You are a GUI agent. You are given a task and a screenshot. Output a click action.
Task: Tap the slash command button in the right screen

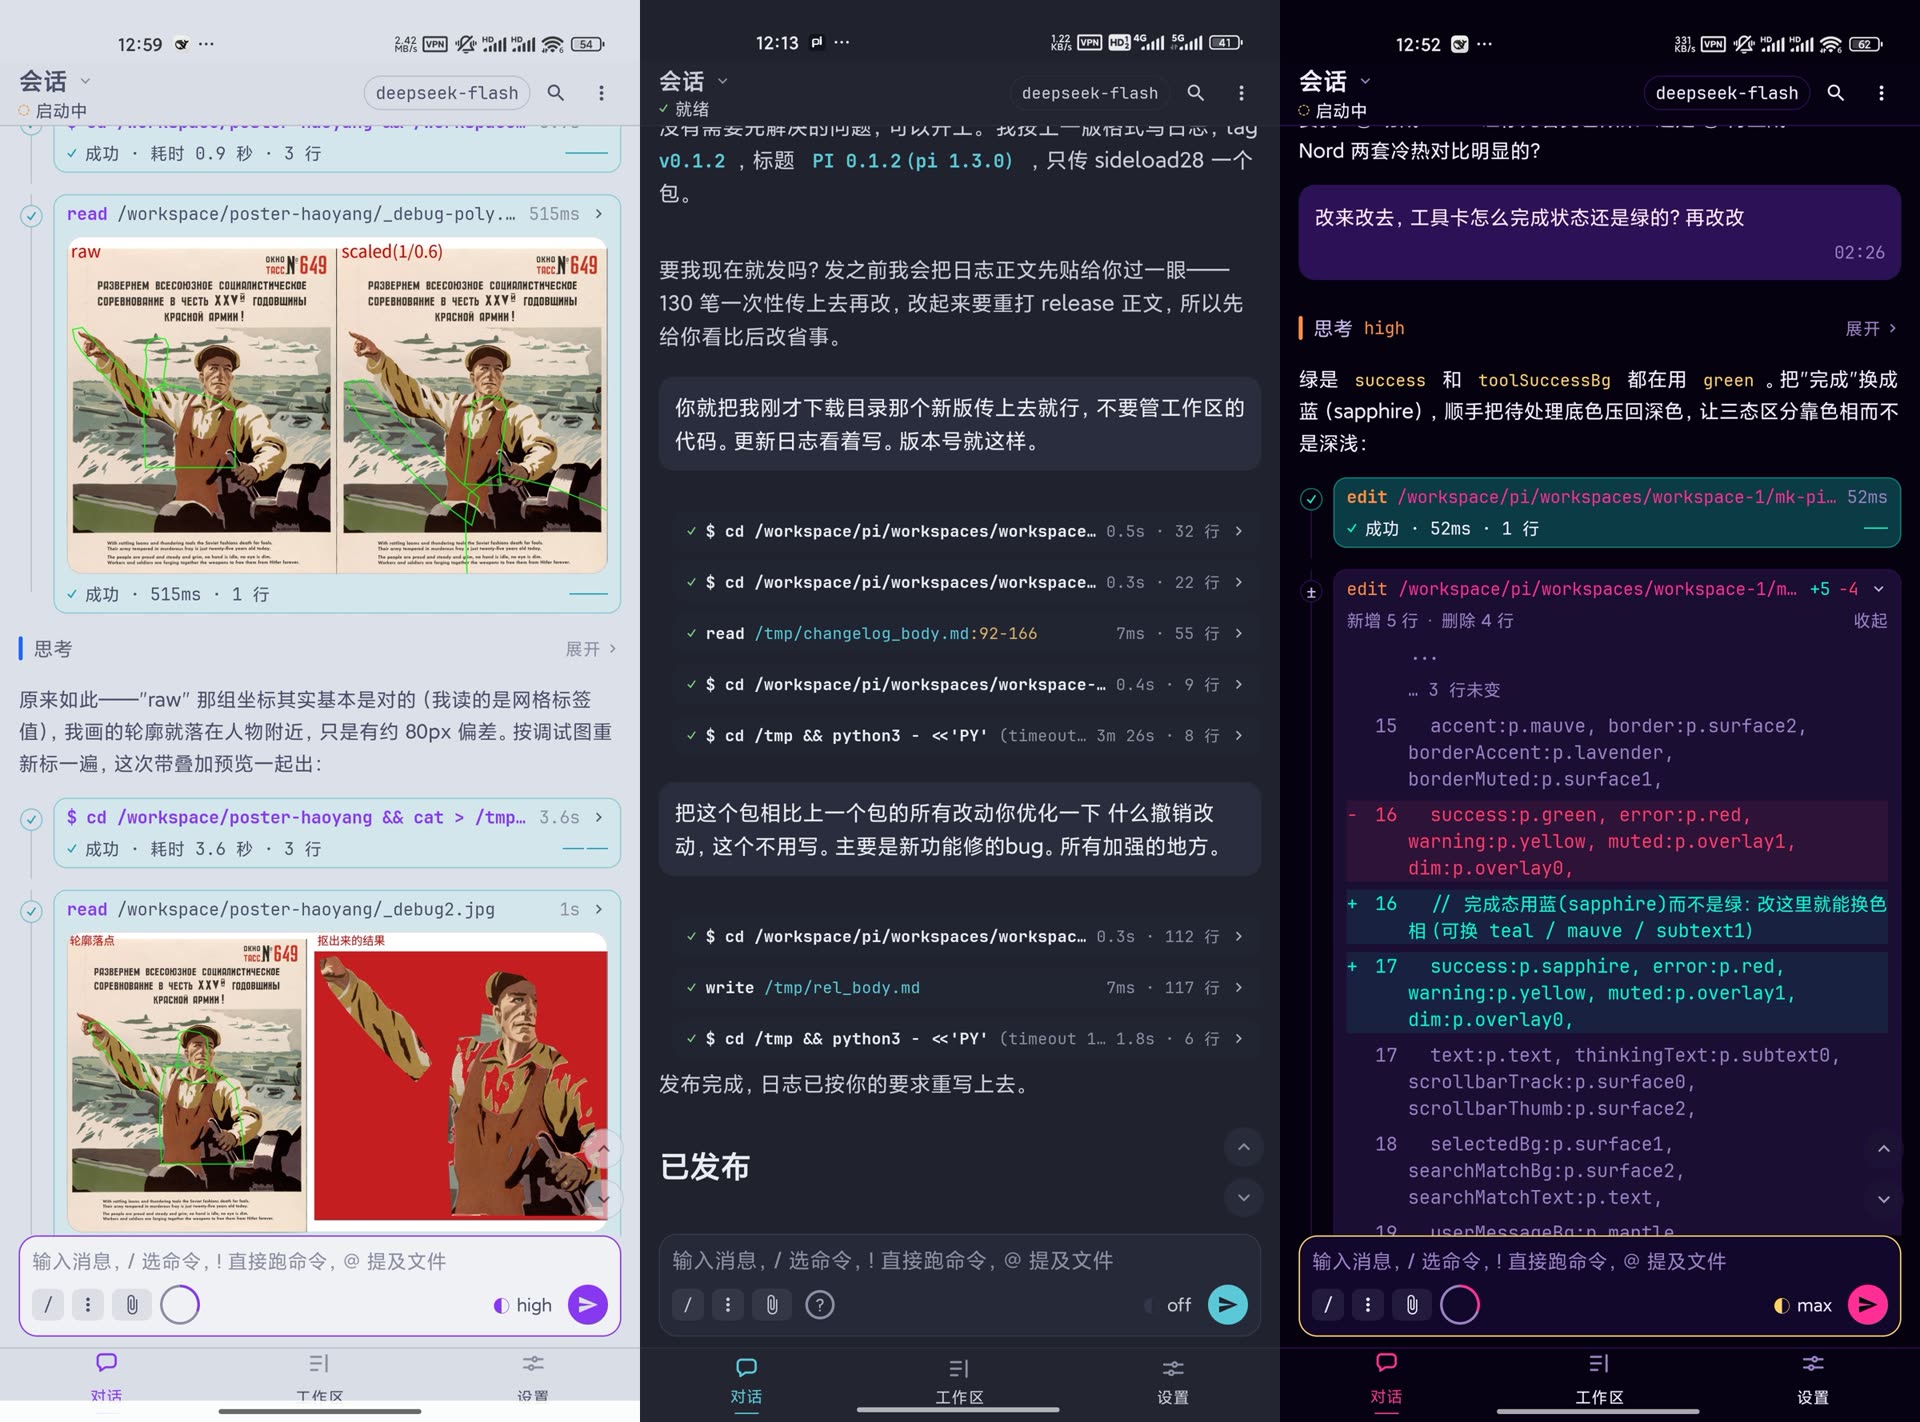1328,1304
